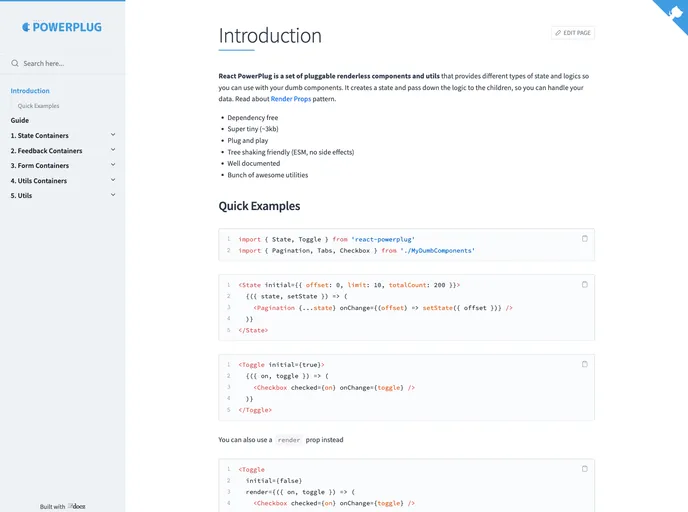Copy the import statements code block

click(584, 239)
